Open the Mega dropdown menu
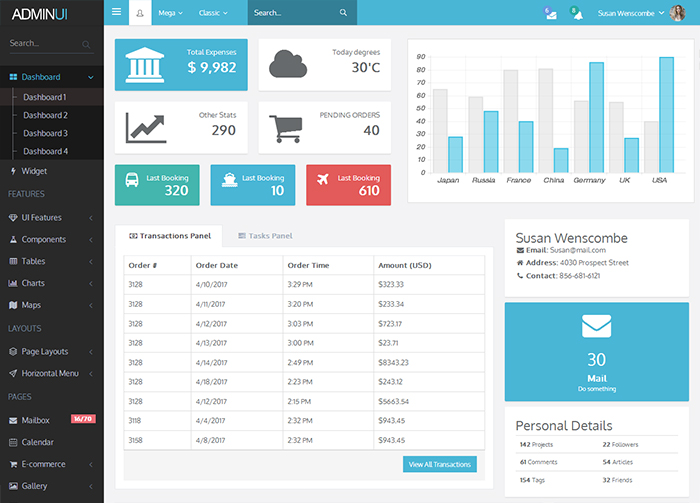Image resolution: width=700 pixels, height=503 pixels. [x=170, y=13]
